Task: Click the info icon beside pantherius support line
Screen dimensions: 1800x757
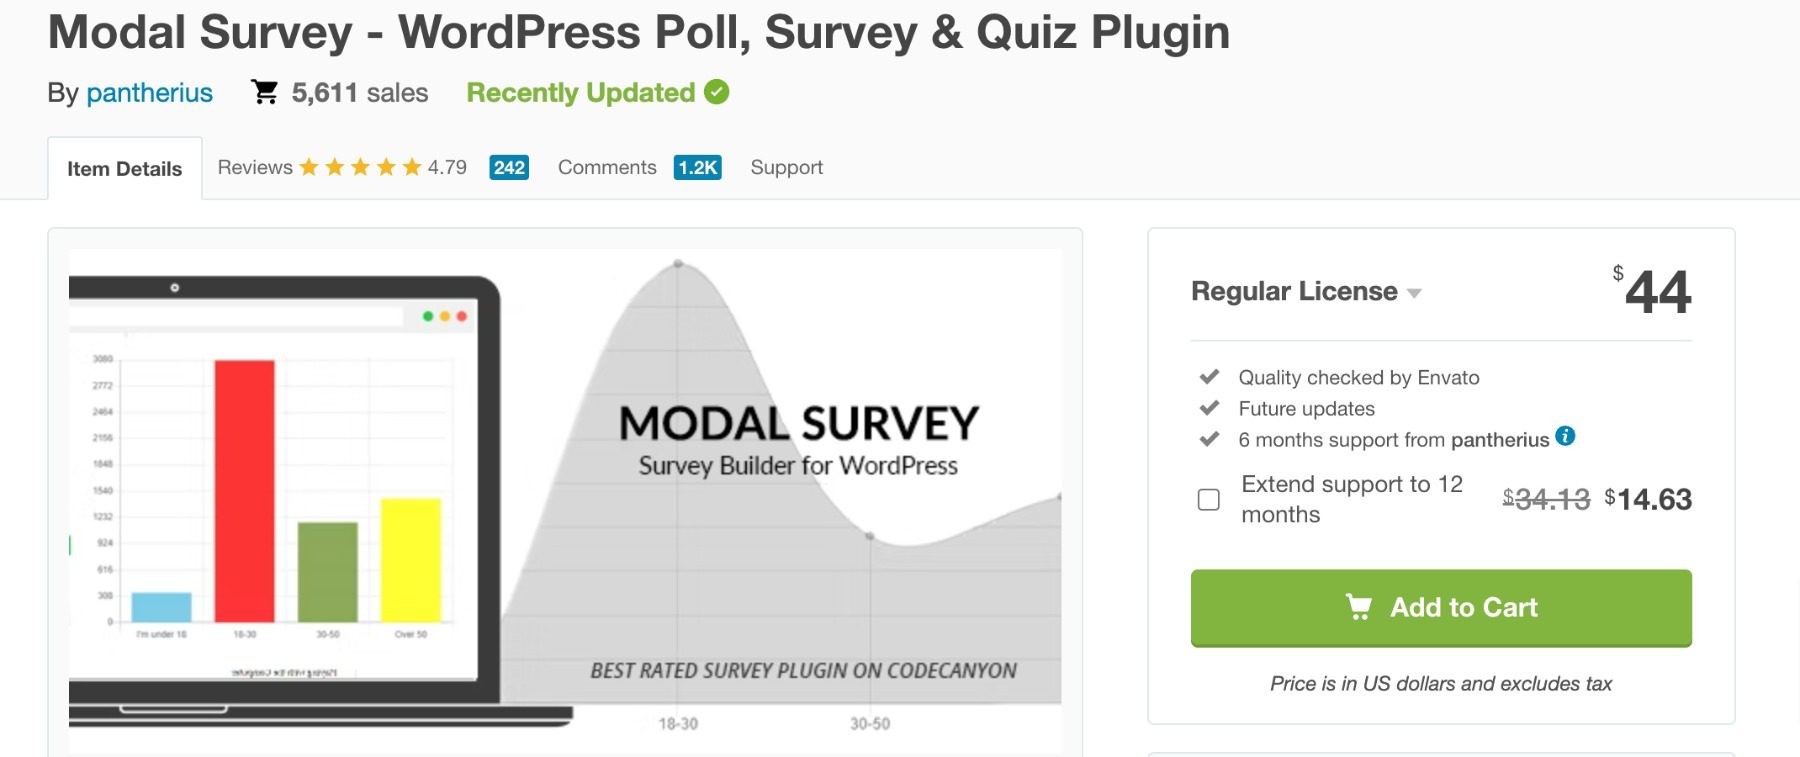Action: 1566,434
